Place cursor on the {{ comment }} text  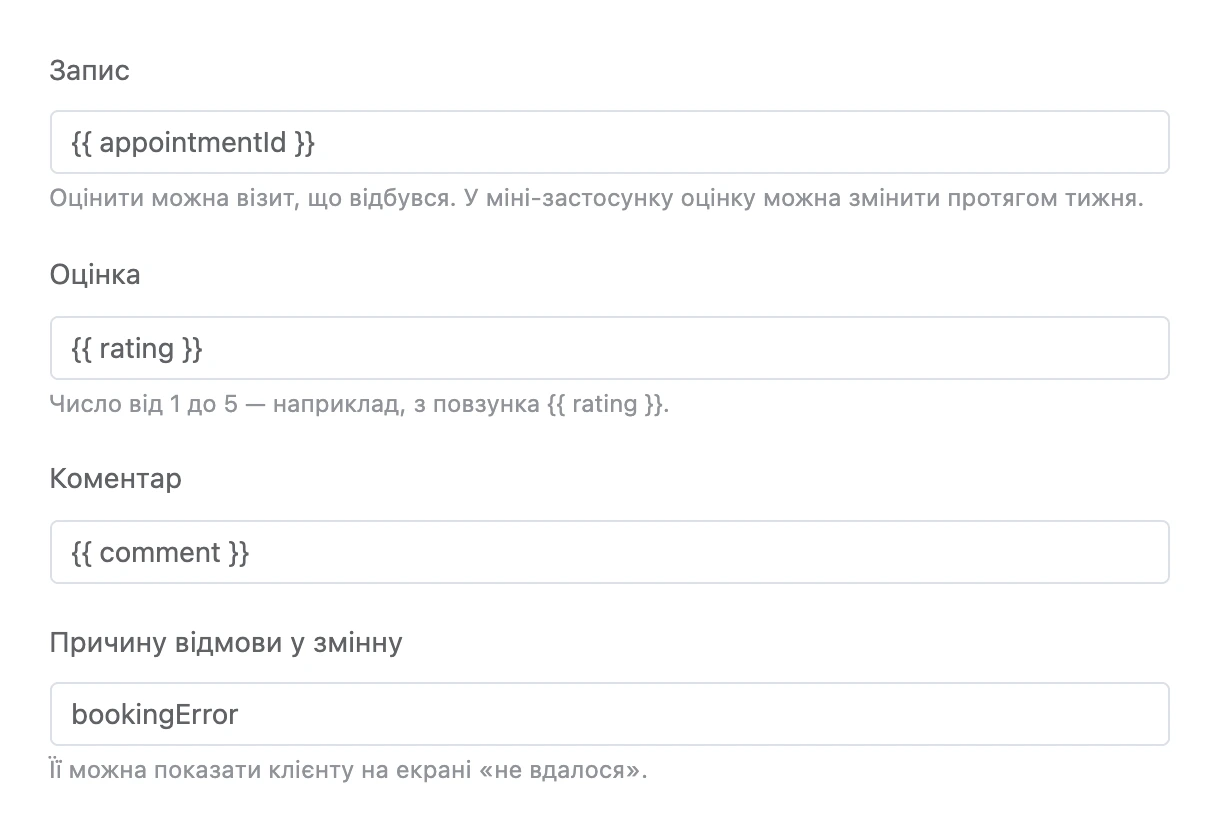[161, 553]
